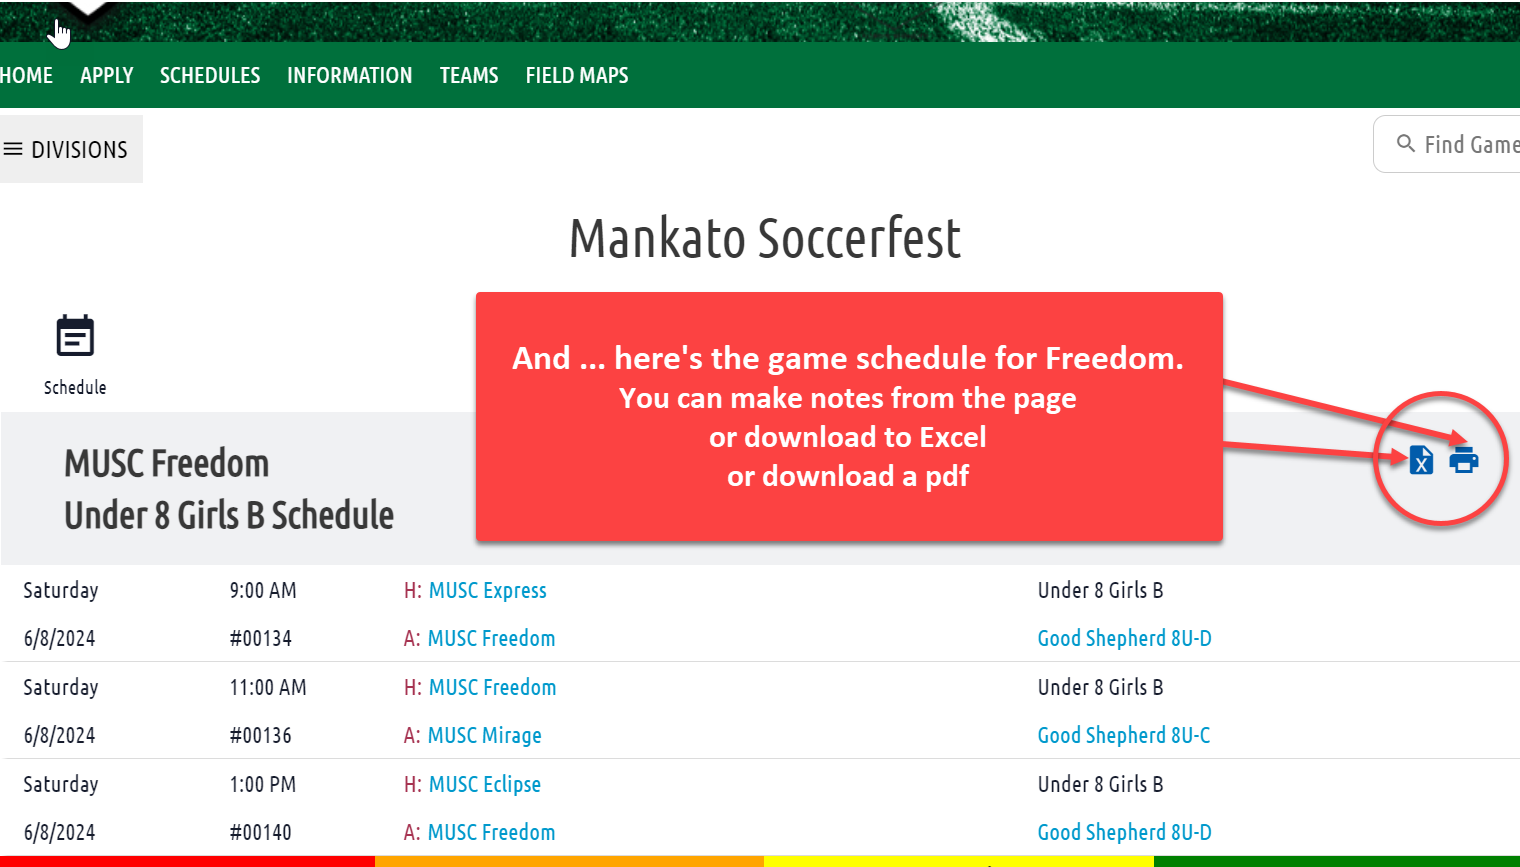This screenshot has width=1520, height=867.
Task: Open the MUSC Express team link
Action: 488,590
